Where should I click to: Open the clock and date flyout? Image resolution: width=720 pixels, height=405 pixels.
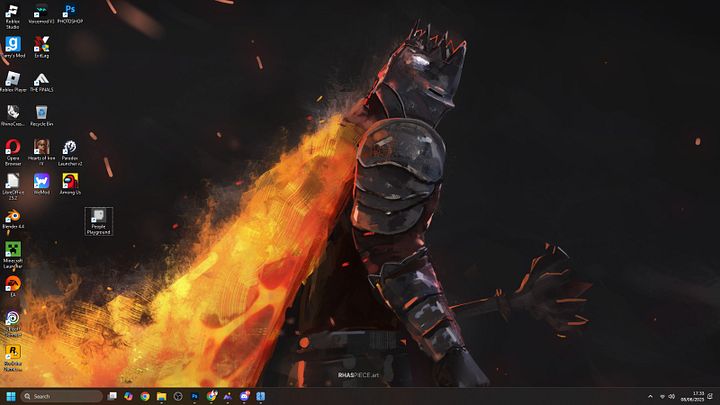tap(692, 396)
